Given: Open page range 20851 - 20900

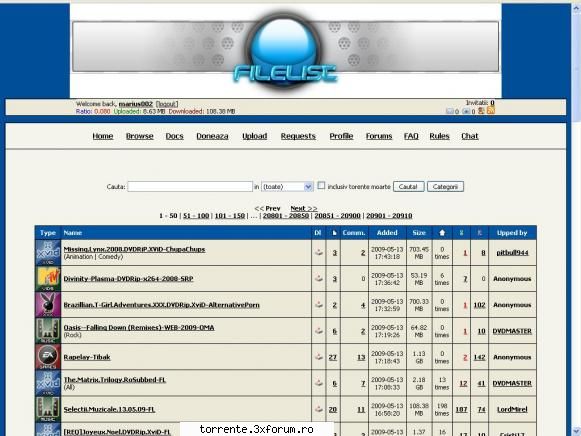Looking at the screenshot, I should [x=338, y=216].
